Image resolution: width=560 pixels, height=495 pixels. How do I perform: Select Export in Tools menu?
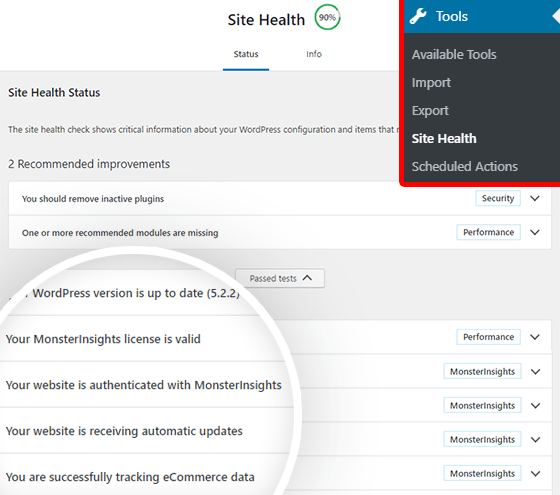(430, 111)
